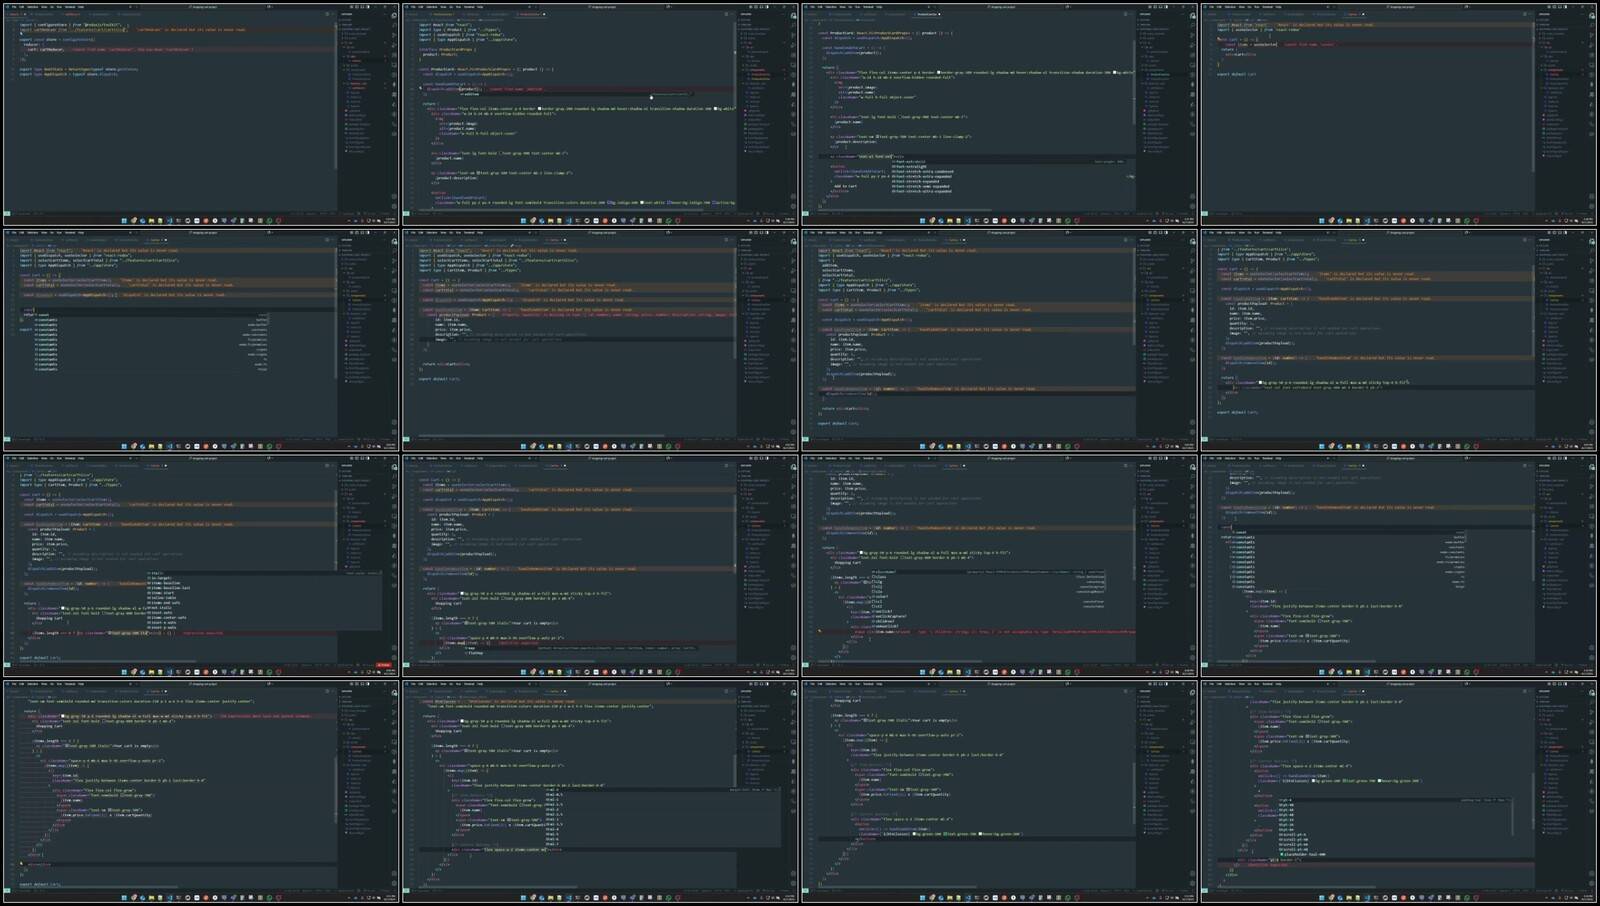This screenshot has width=1600, height=906.
Task: Open the third frame in the second row
Action: [x=999, y=340]
